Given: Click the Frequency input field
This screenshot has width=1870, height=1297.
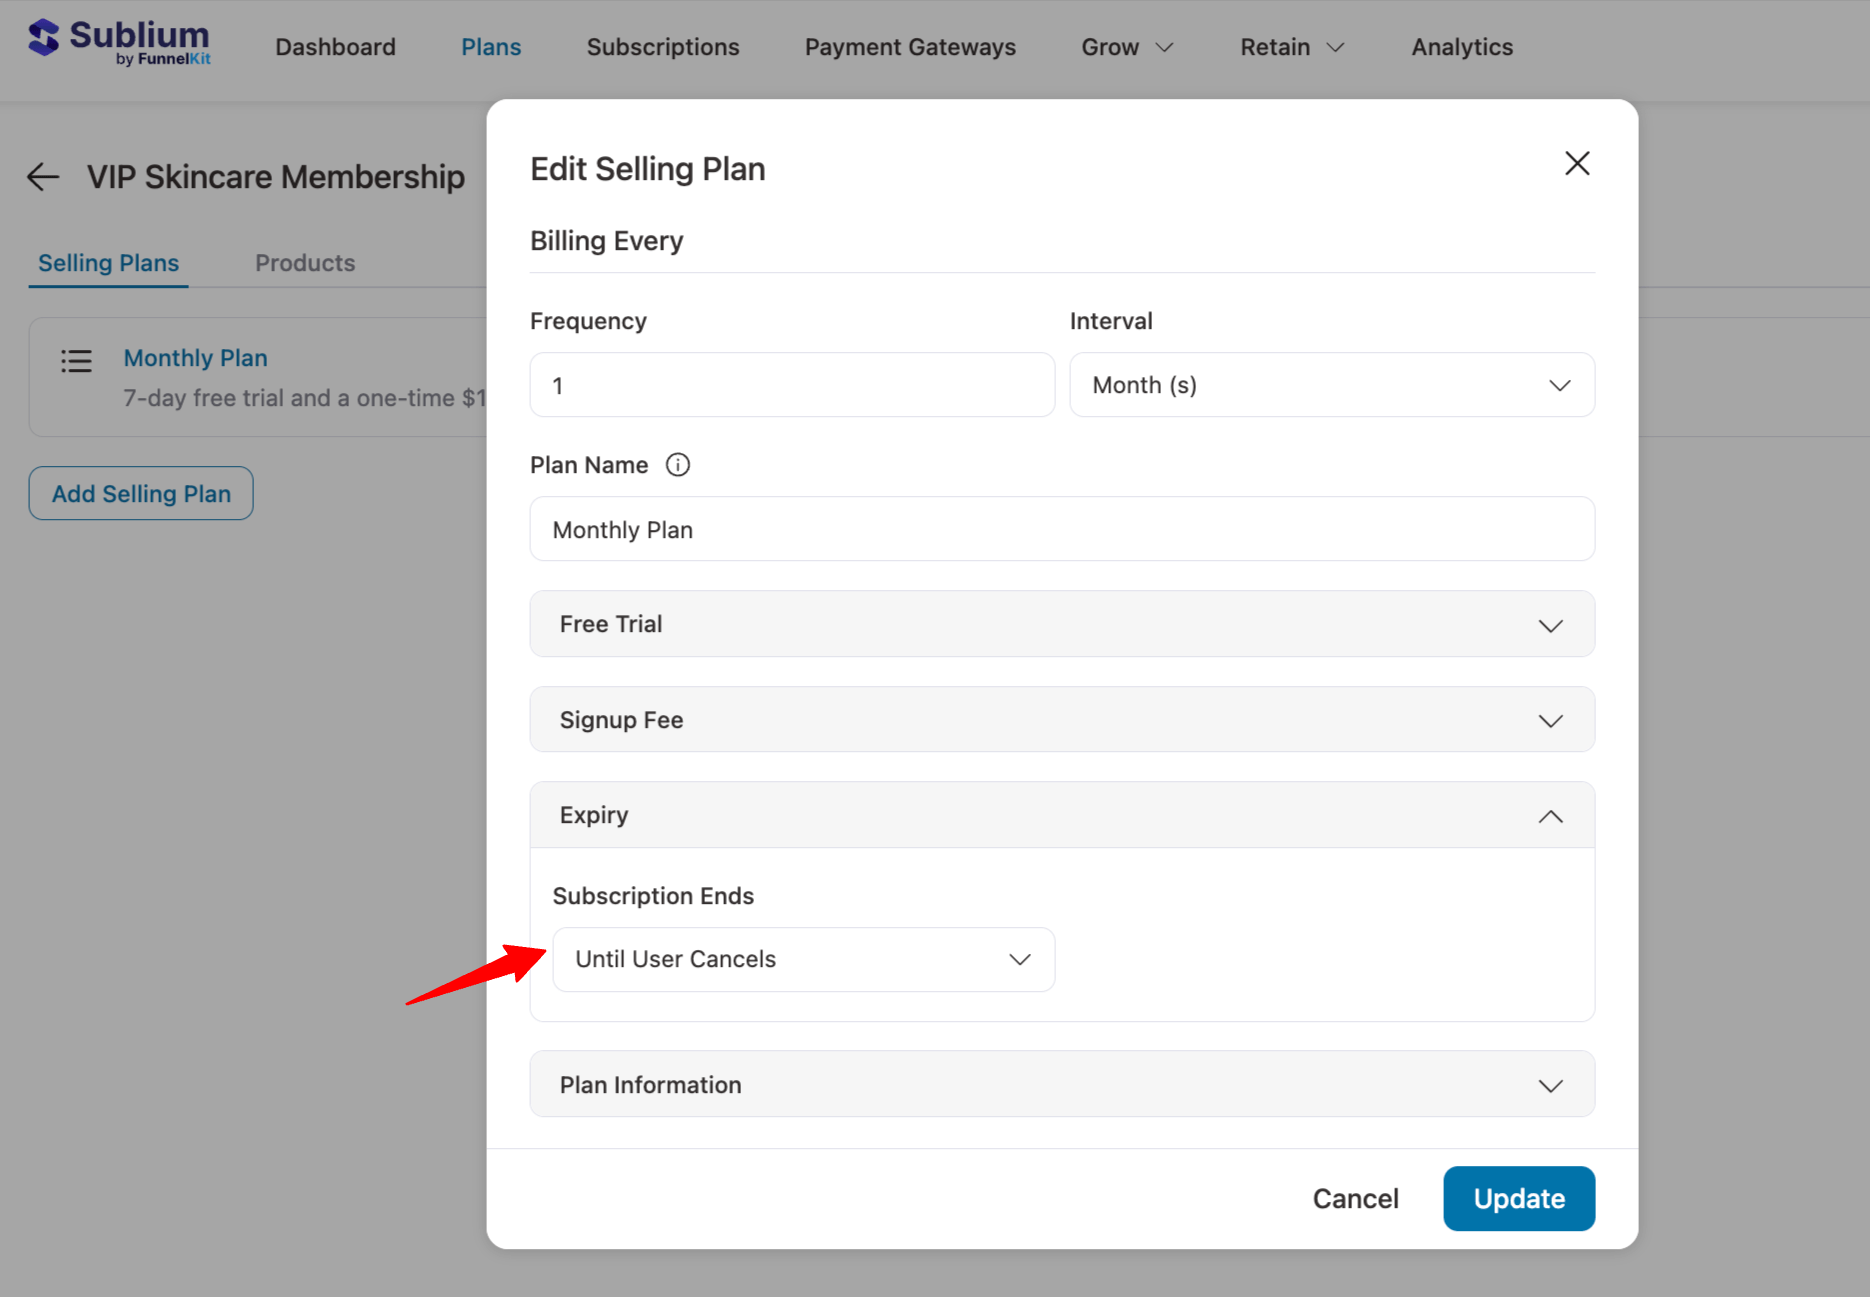Looking at the screenshot, I should coord(792,384).
